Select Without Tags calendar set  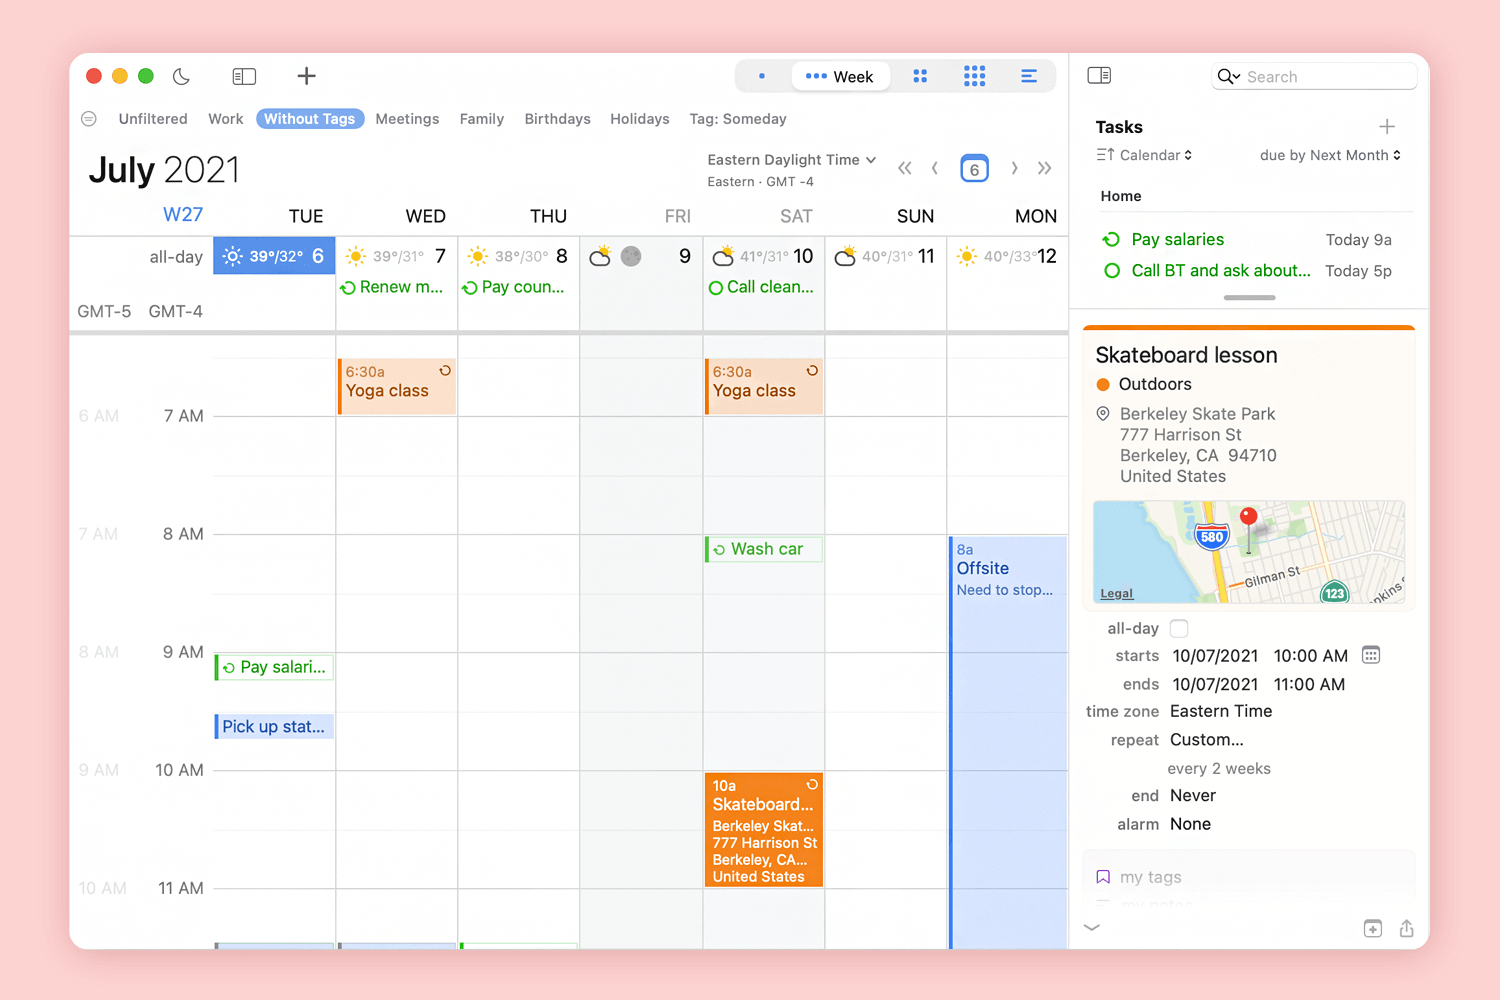[310, 119]
